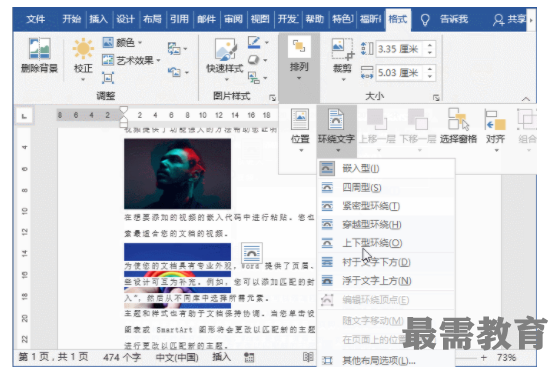Select Behind Text 衬于文字下方(D)
Screen dimensions: 554x373
[x=386, y=262]
